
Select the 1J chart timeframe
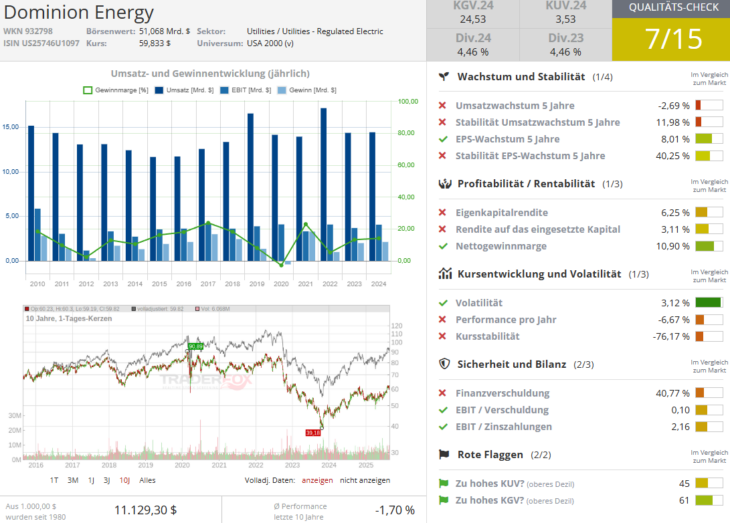[91, 480]
